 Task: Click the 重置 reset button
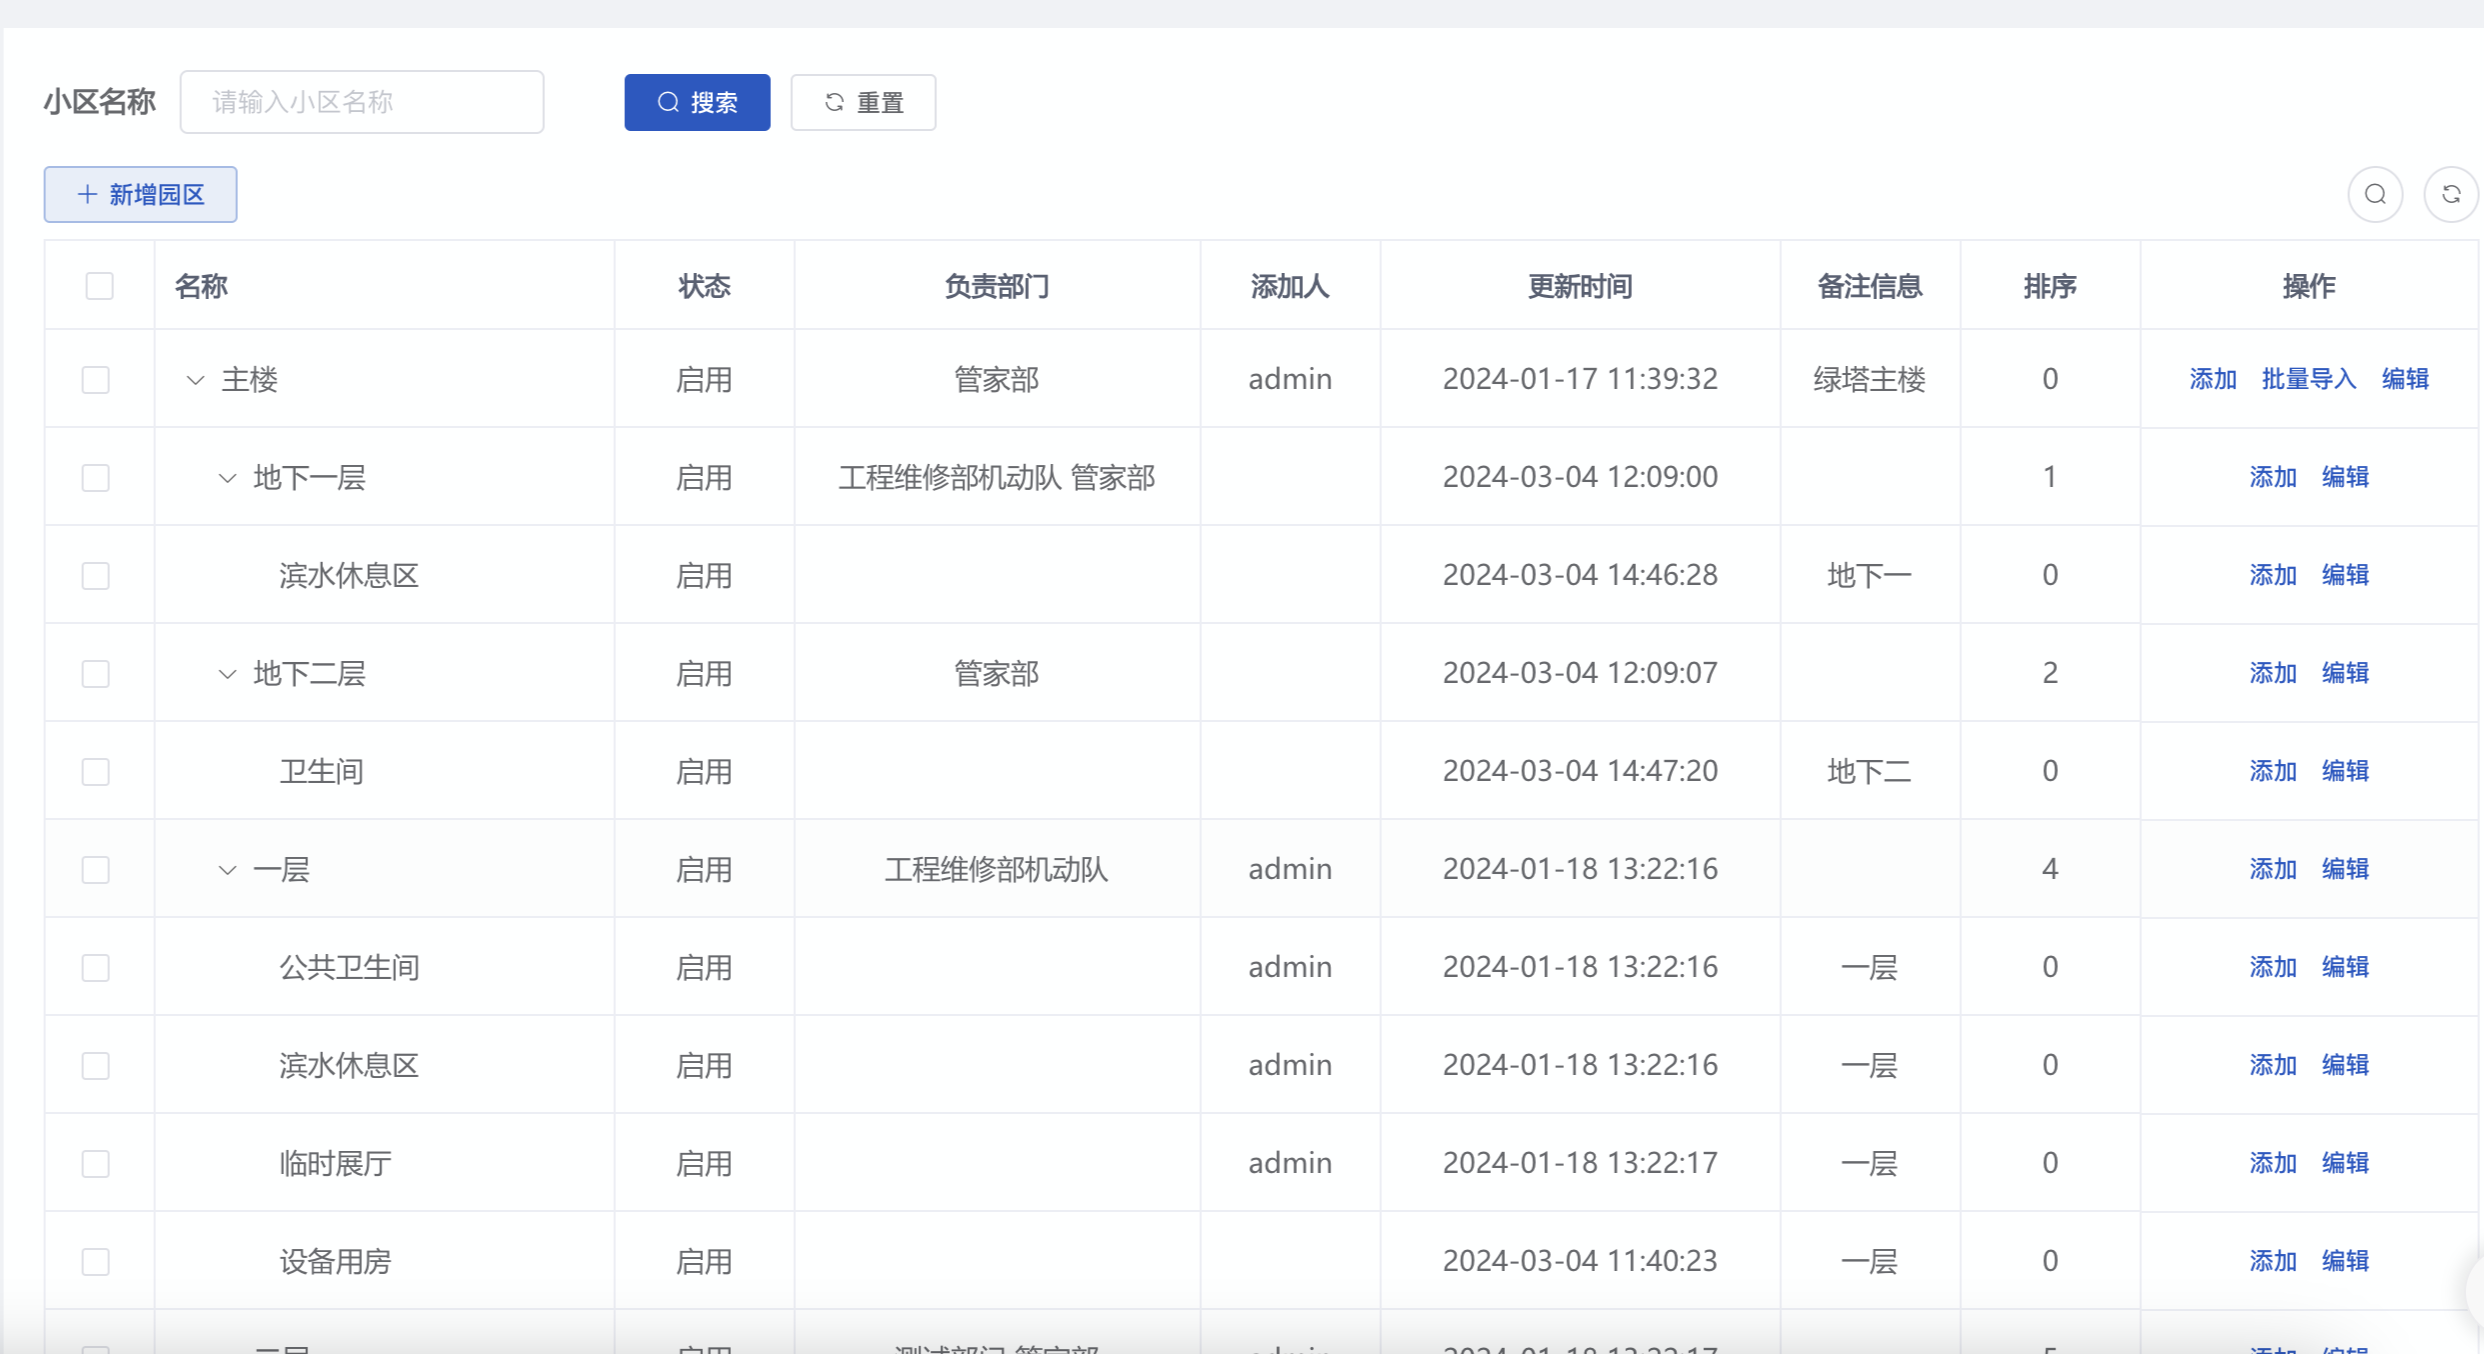coord(863,102)
